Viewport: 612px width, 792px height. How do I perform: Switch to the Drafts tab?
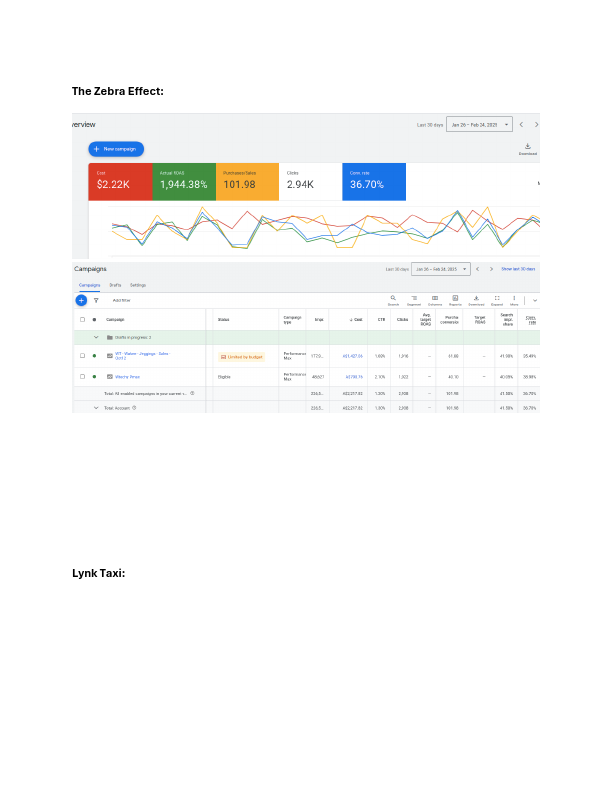(x=115, y=285)
